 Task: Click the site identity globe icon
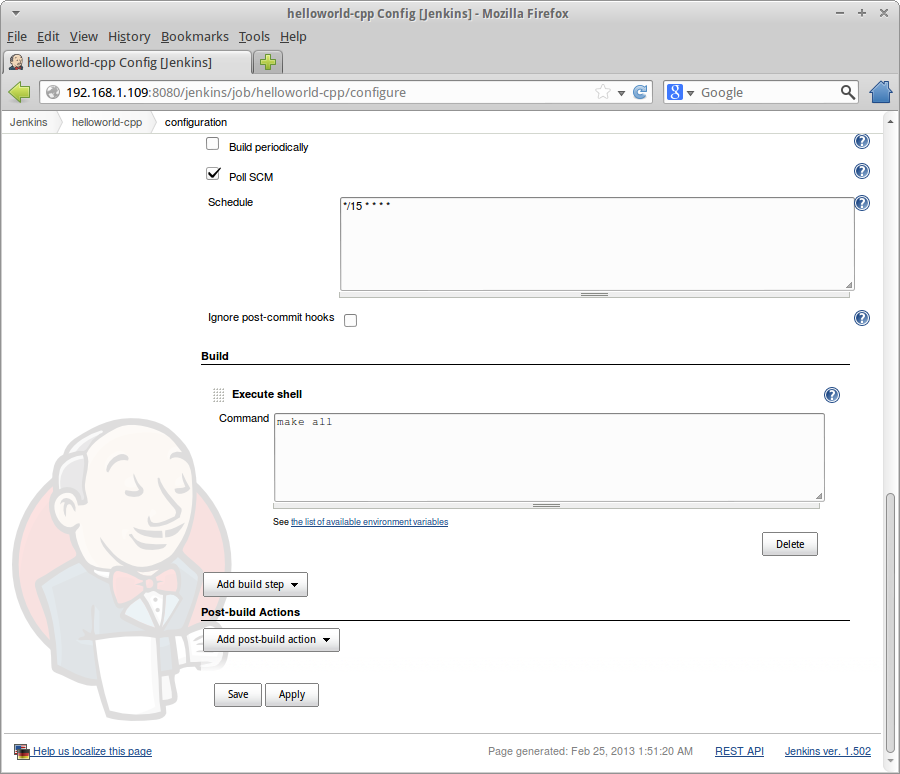coord(53,92)
